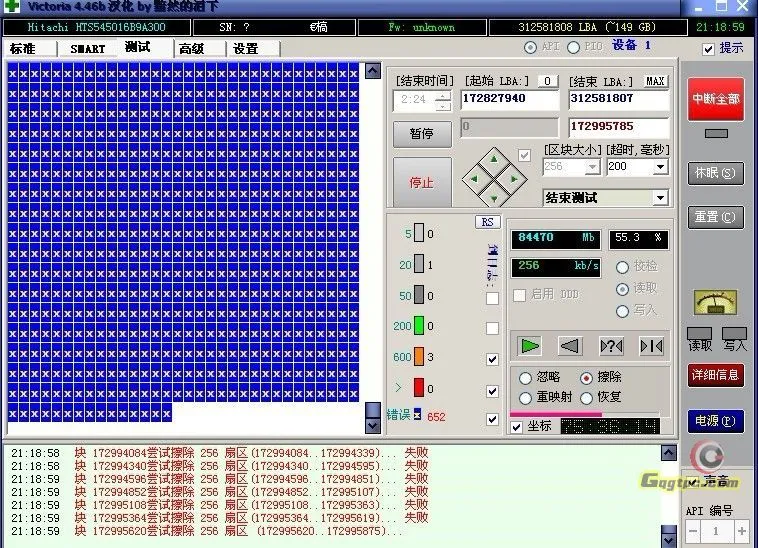Toggle the checkbox beside the 600 ms row
The width and height of the screenshot is (758, 548).
(492, 360)
